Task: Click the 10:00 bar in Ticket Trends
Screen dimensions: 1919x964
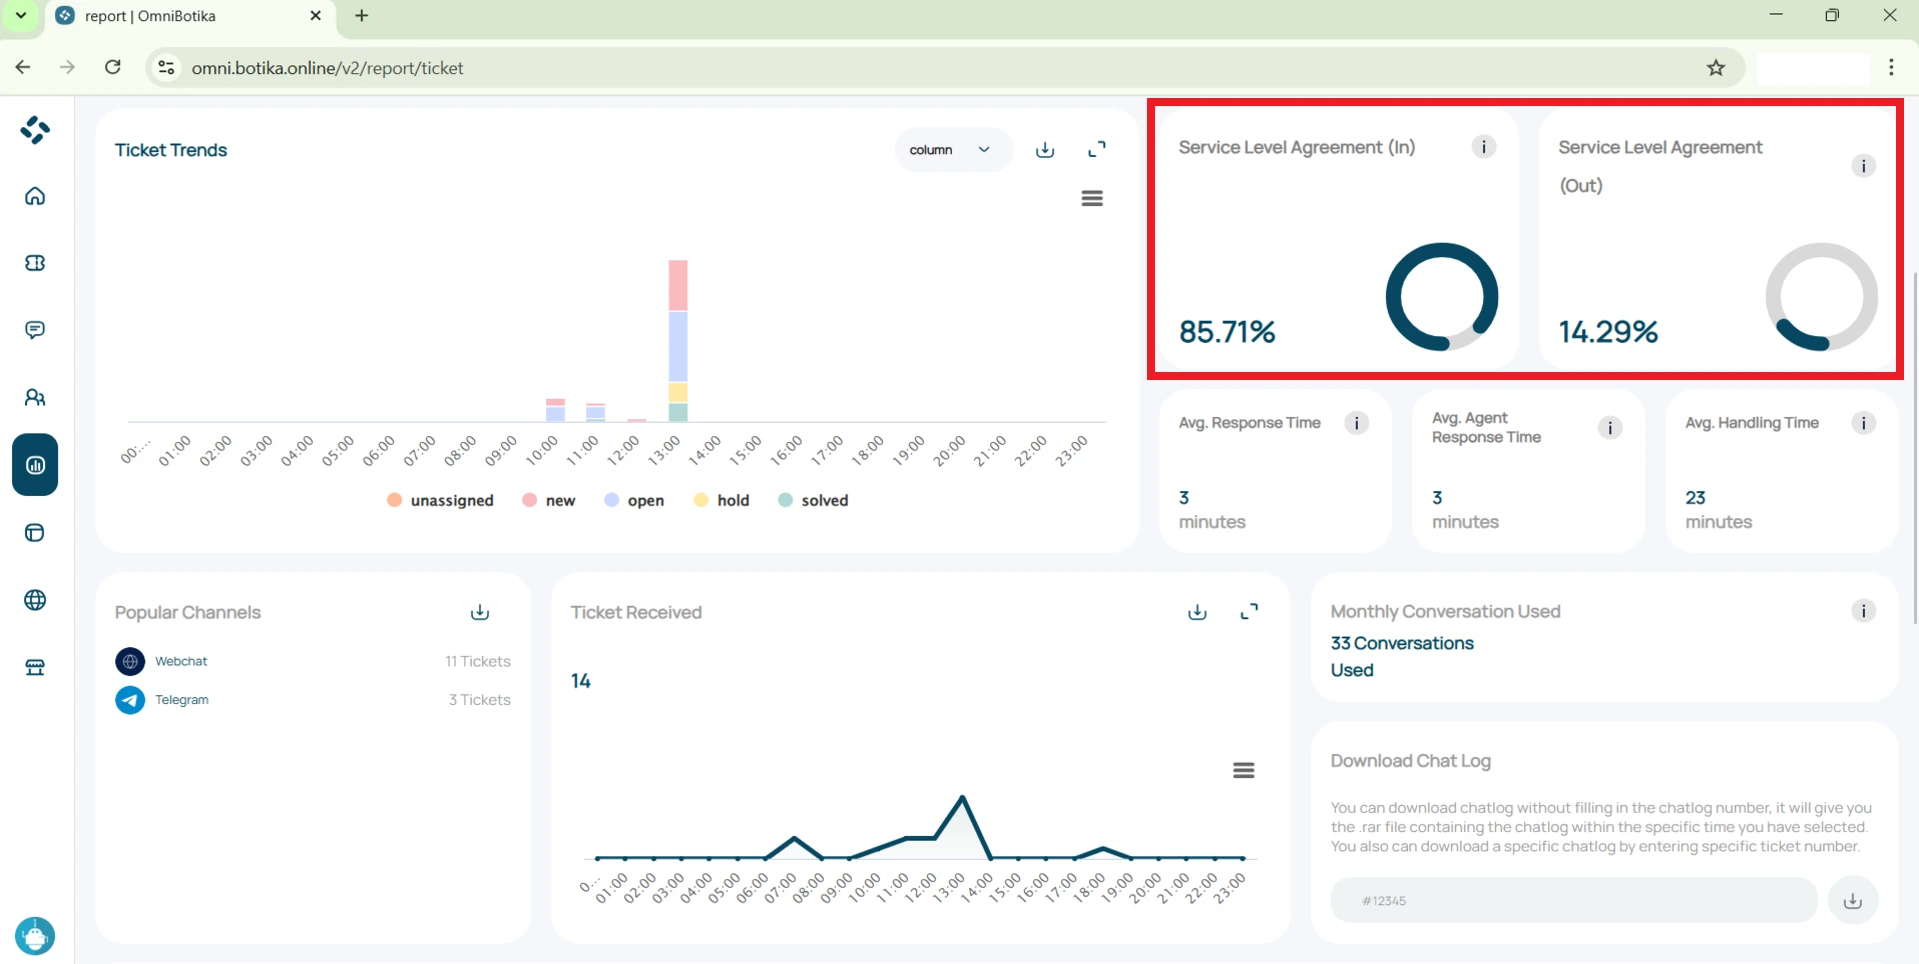Action: point(555,410)
